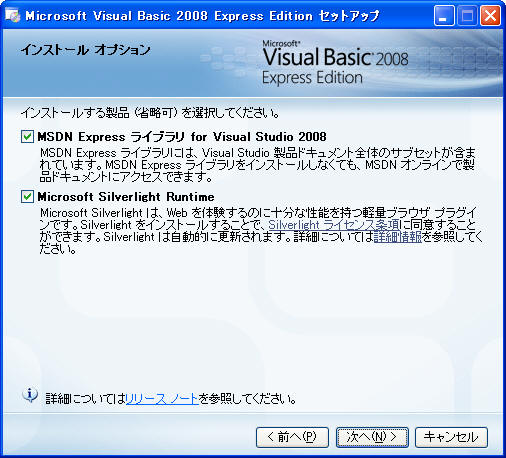Go back with the 前へ(P) button
The image size is (506, 458).
click(292, 437)
